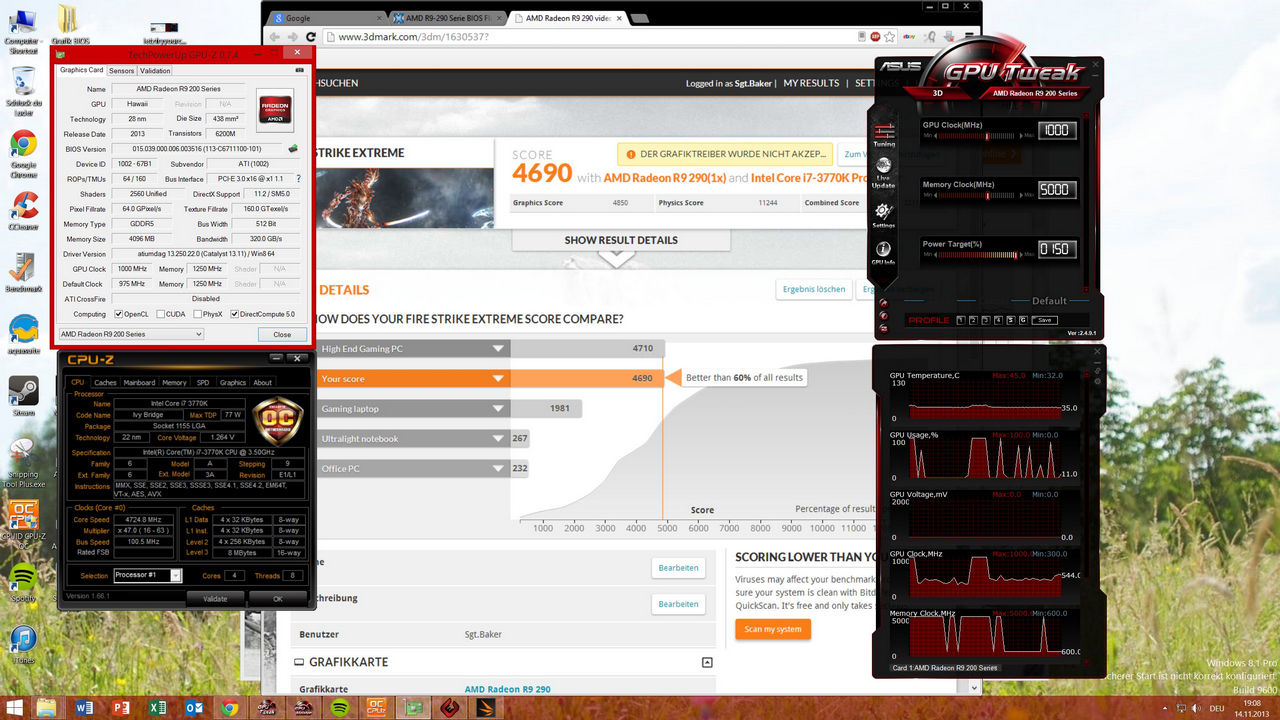
Task: Select profile 2 in GPU Tweak
Action: click(x=972, y=320)
